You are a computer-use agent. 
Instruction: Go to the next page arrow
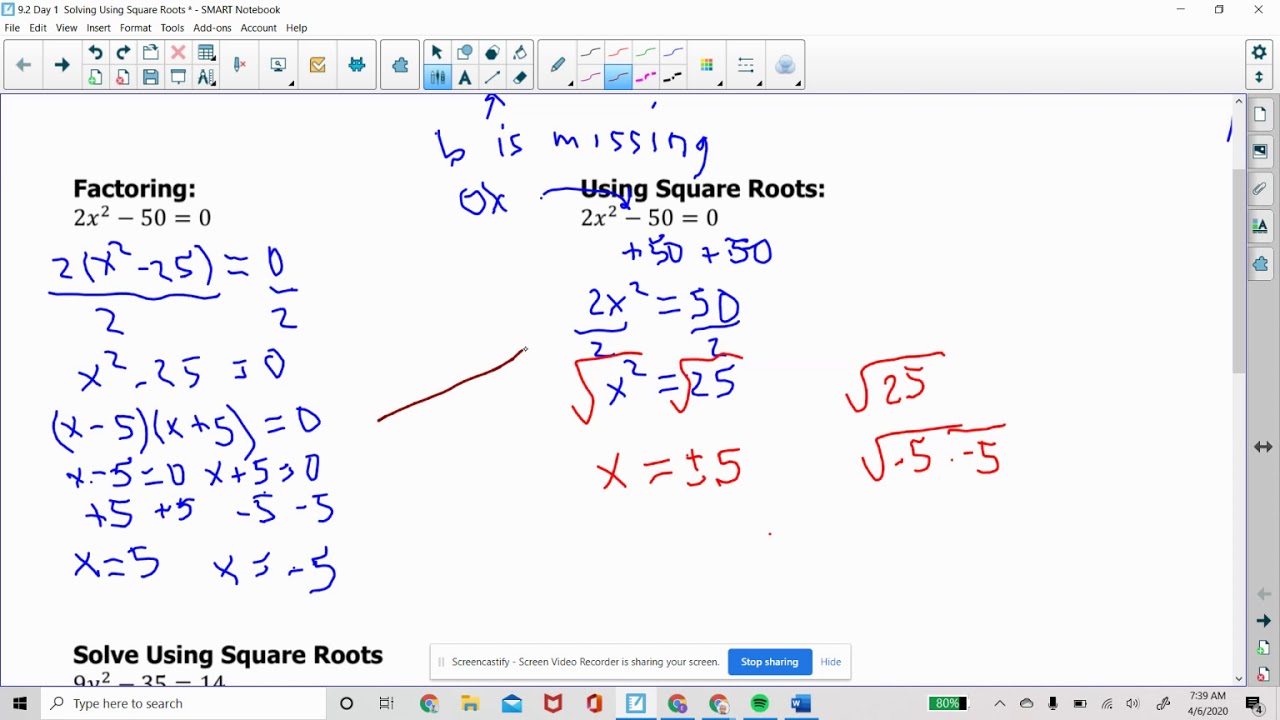click(x=61, y=65)
